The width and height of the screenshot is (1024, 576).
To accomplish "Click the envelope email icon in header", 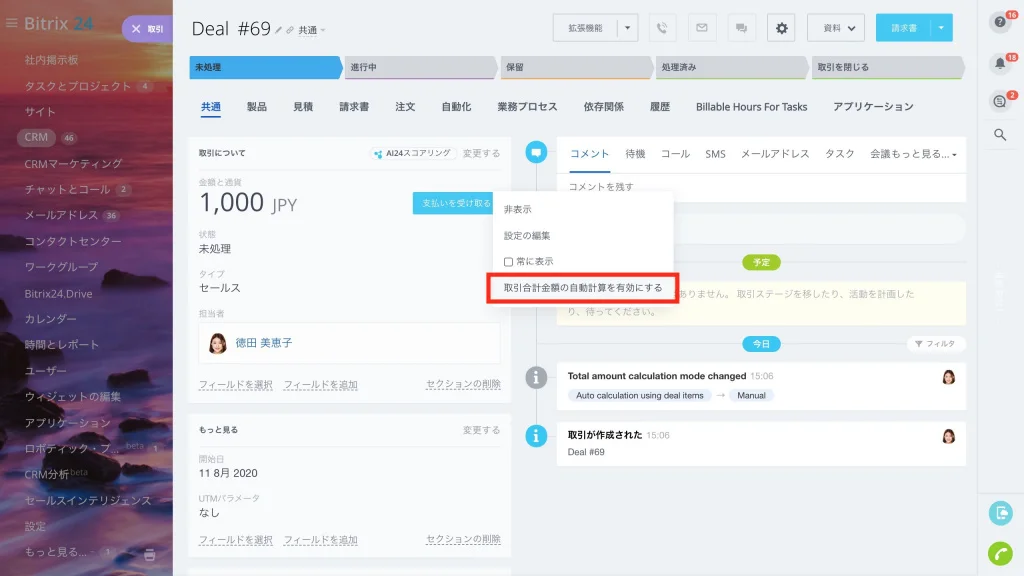I will 701,28.
